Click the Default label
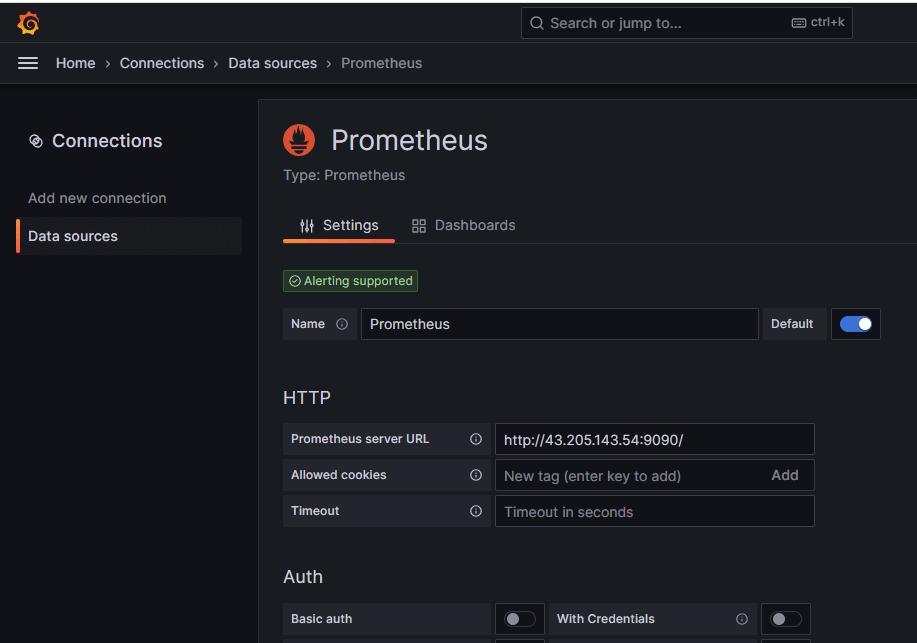917x643 pixels. 792,324
